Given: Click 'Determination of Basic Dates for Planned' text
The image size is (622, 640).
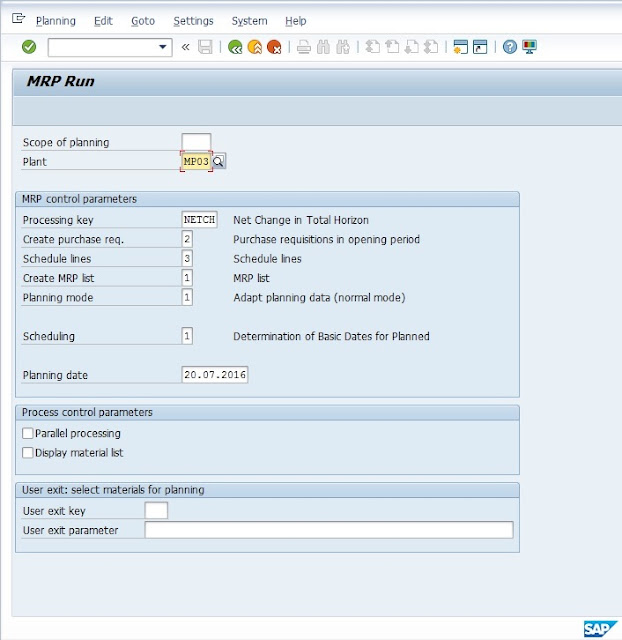Looking at the screenshot, I should (x=331, y=336).
